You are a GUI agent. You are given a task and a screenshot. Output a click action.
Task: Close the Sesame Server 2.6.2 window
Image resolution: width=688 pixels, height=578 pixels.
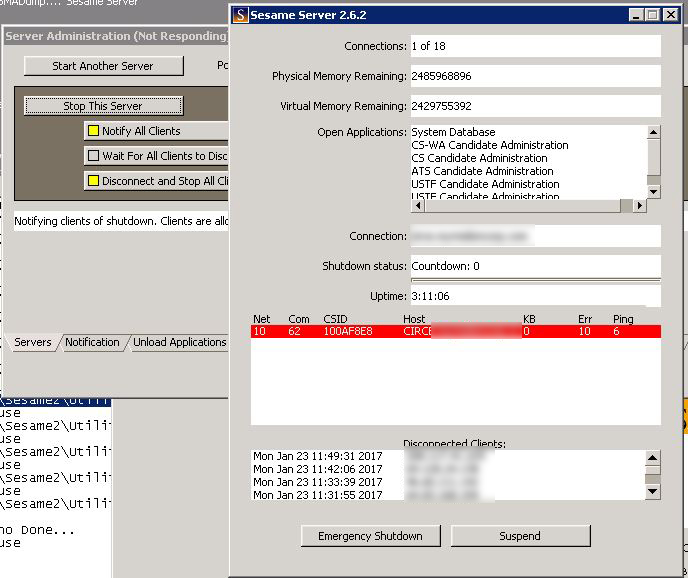point(671,15)
